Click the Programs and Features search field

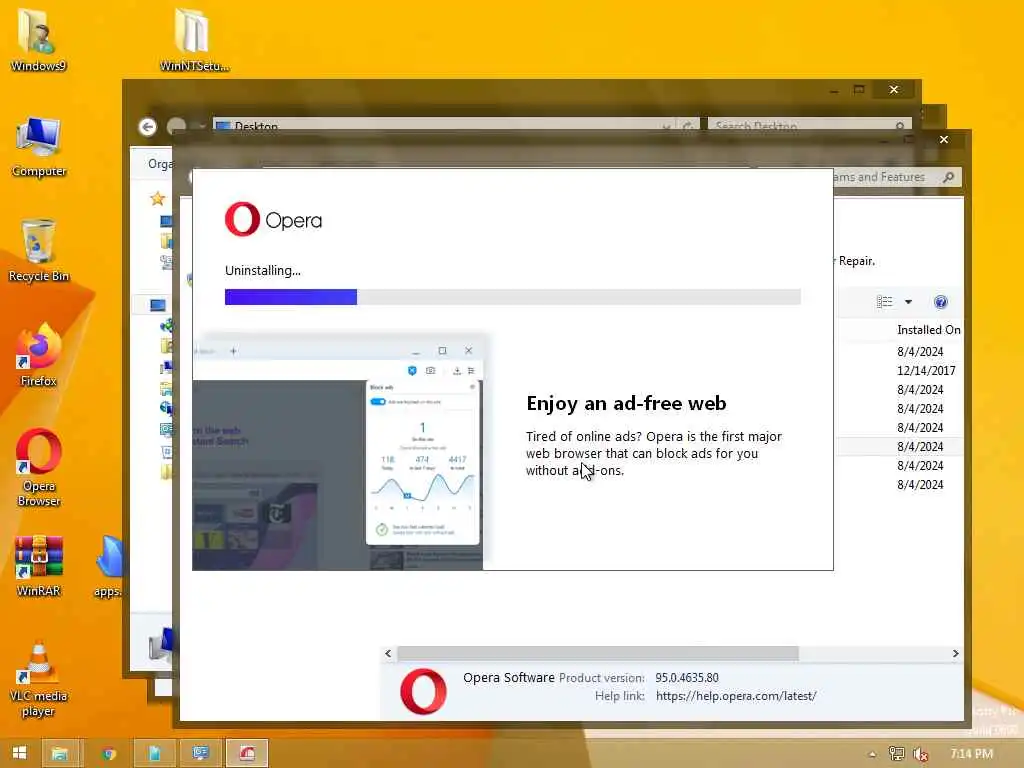pyautogui.click(x=896, y=177)
